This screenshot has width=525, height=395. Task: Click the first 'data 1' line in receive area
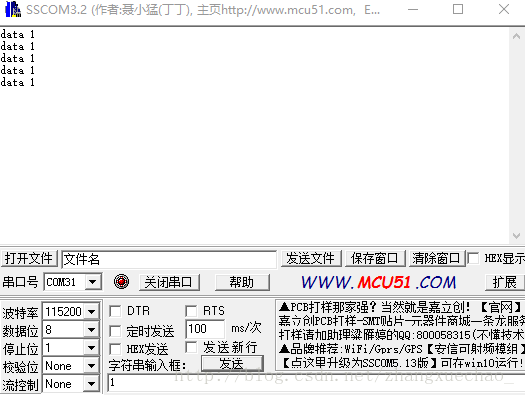(x=18, y=34)
